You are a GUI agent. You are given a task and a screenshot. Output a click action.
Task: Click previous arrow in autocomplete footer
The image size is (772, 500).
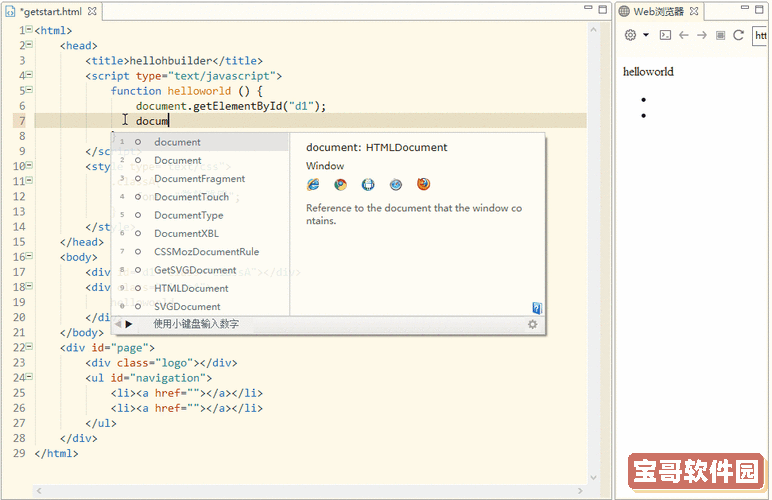click(118, 324)
